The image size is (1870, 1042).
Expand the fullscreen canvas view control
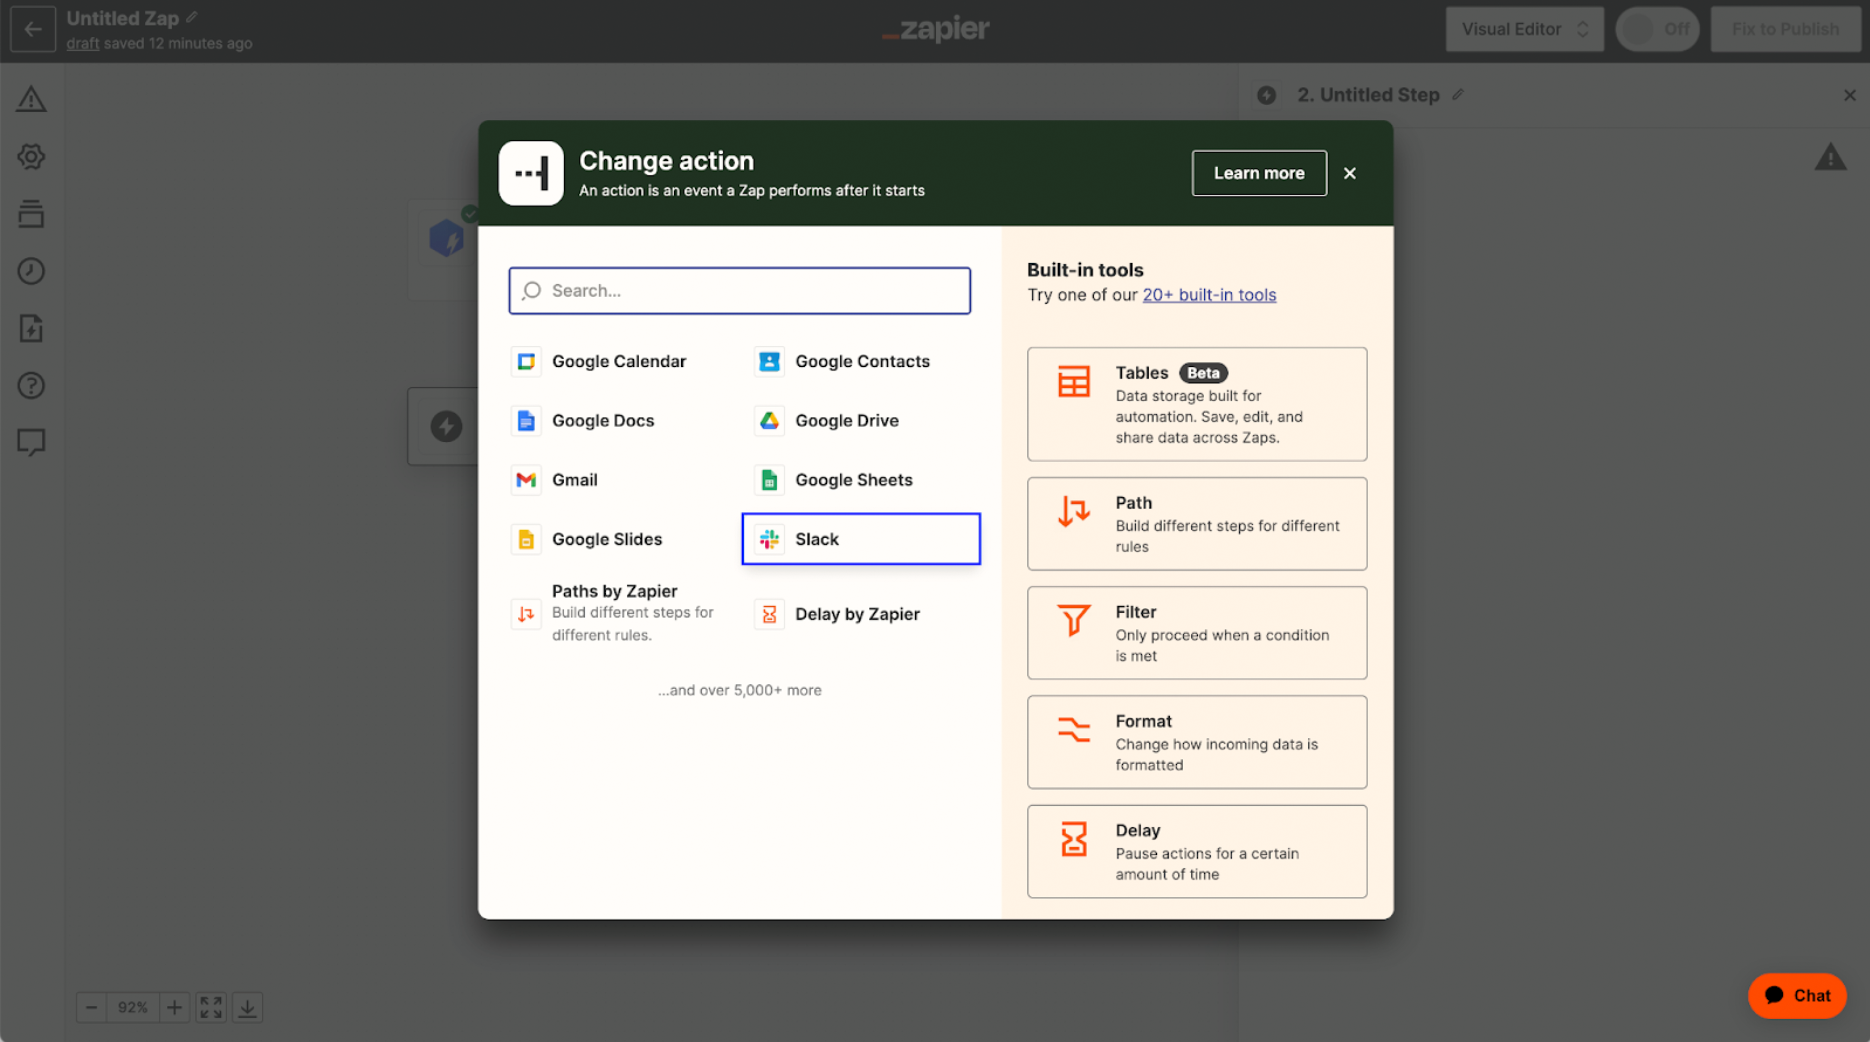pyautogui.click(x=210, y=1007)
